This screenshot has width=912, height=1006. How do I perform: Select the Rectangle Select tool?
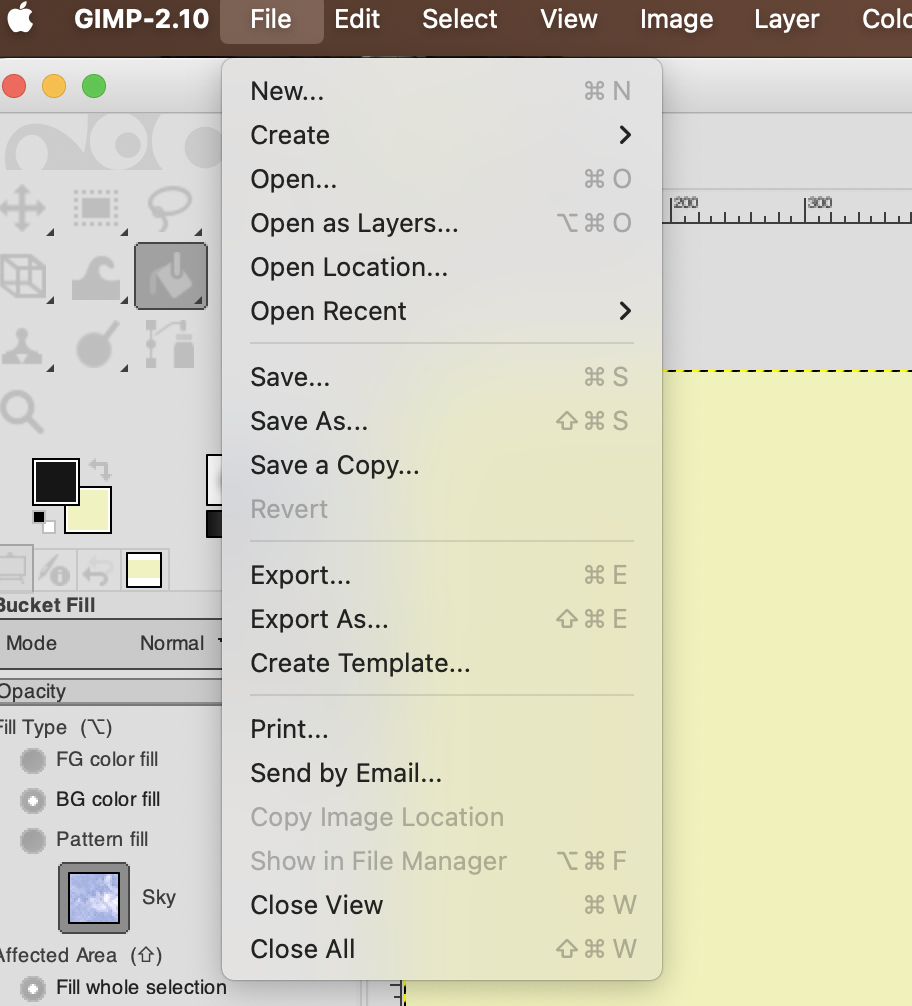[96, 209]
